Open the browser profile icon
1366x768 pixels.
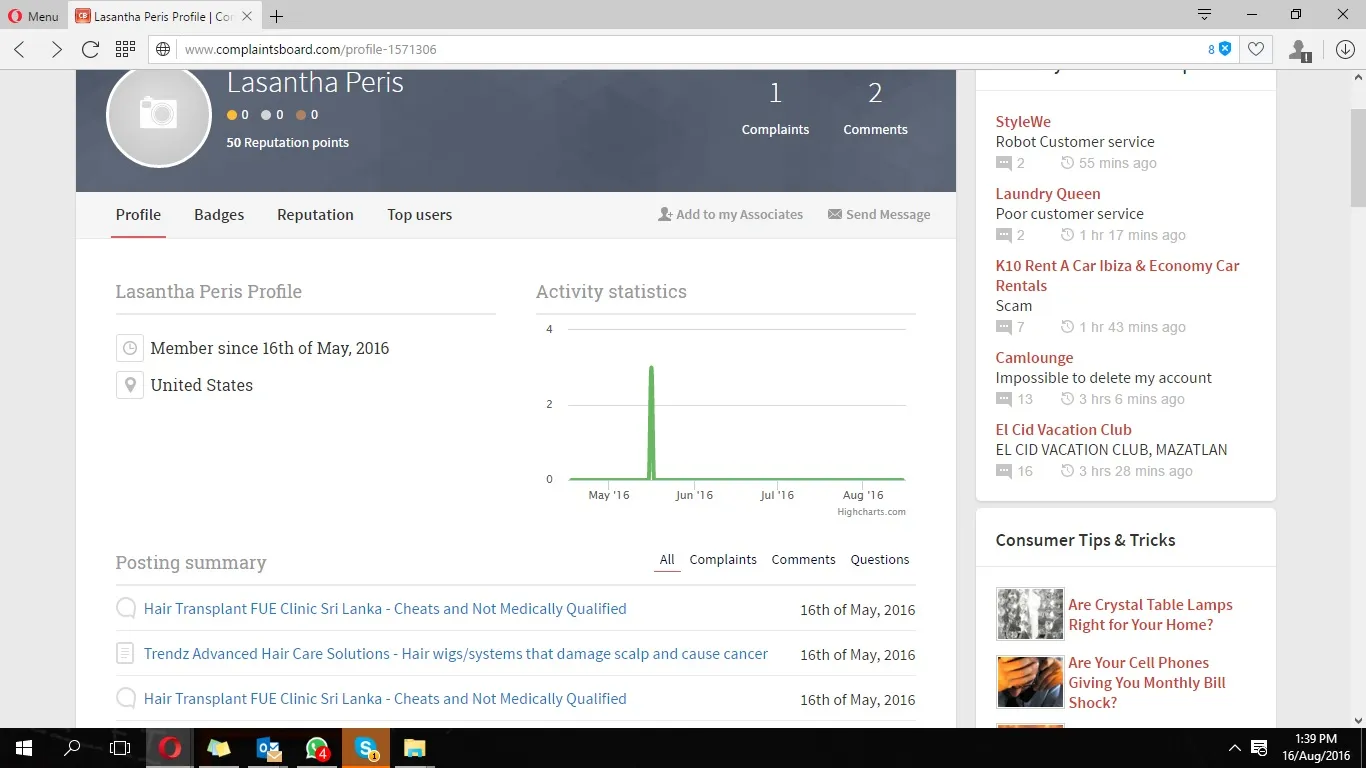(1299, 50)
